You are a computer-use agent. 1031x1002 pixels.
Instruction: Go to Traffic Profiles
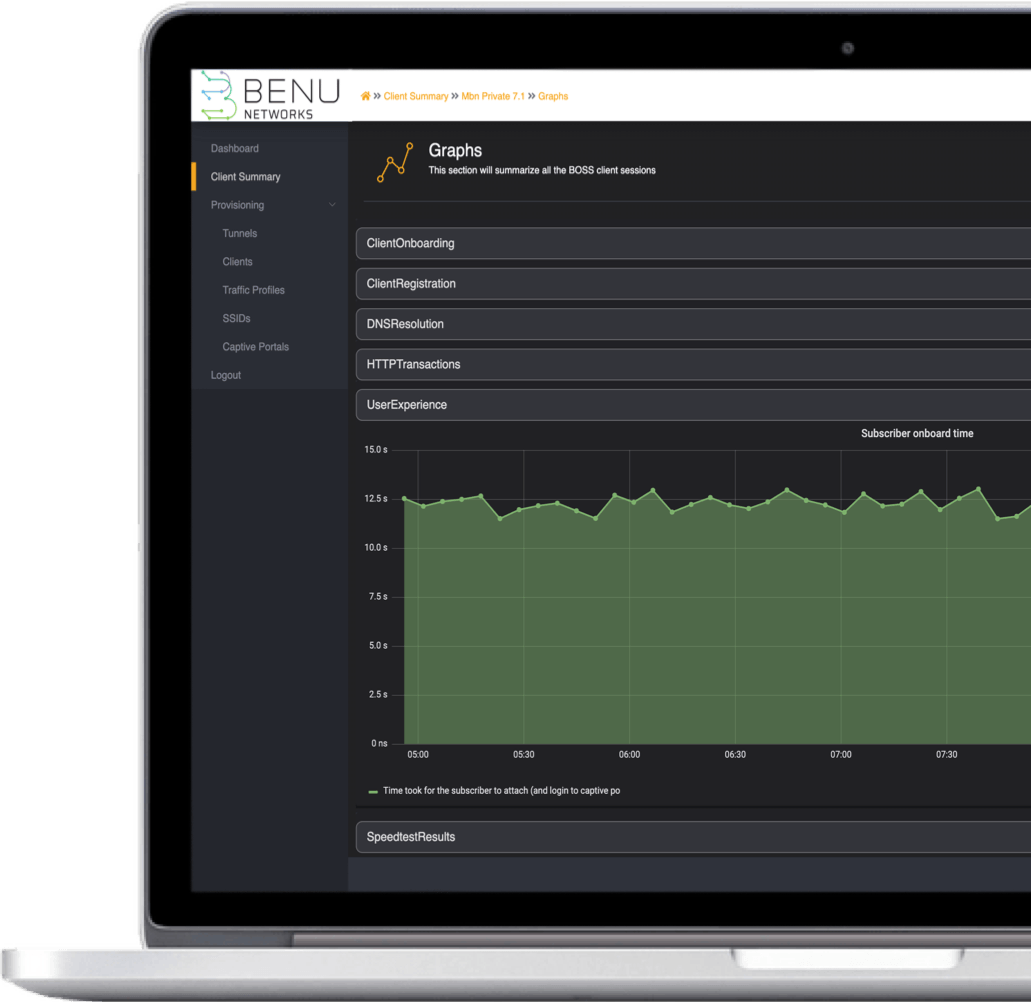click(253, 290)
